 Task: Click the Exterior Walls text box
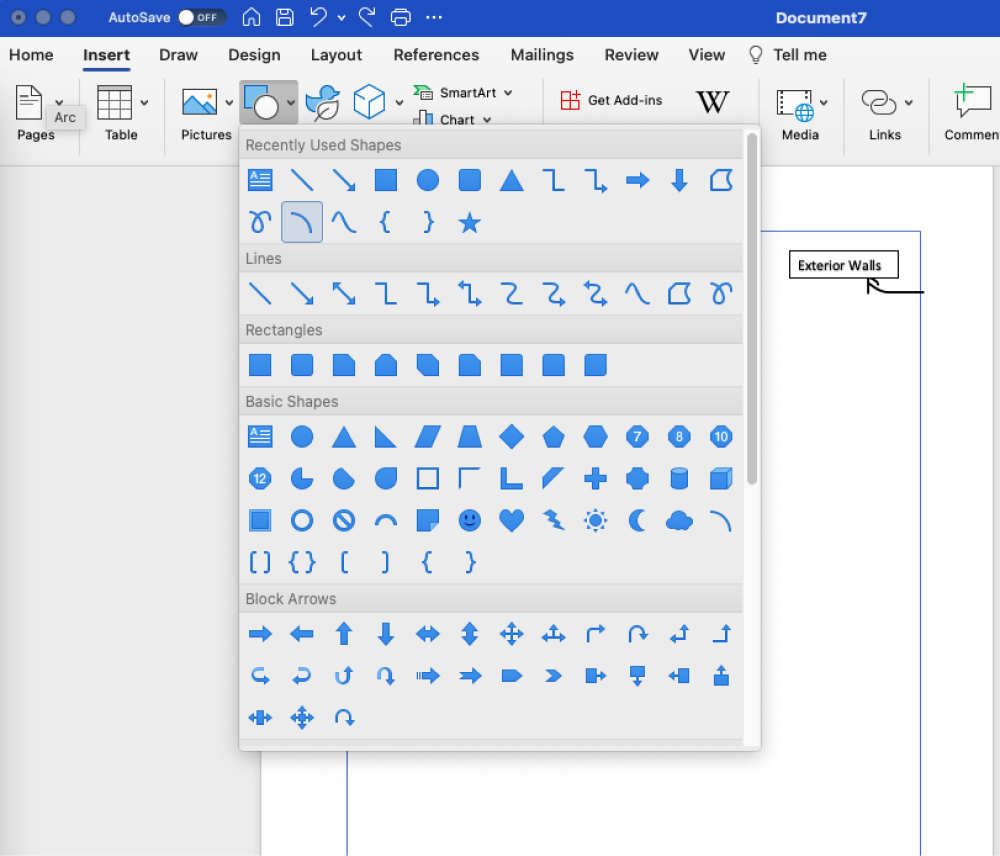pos(843,264)
